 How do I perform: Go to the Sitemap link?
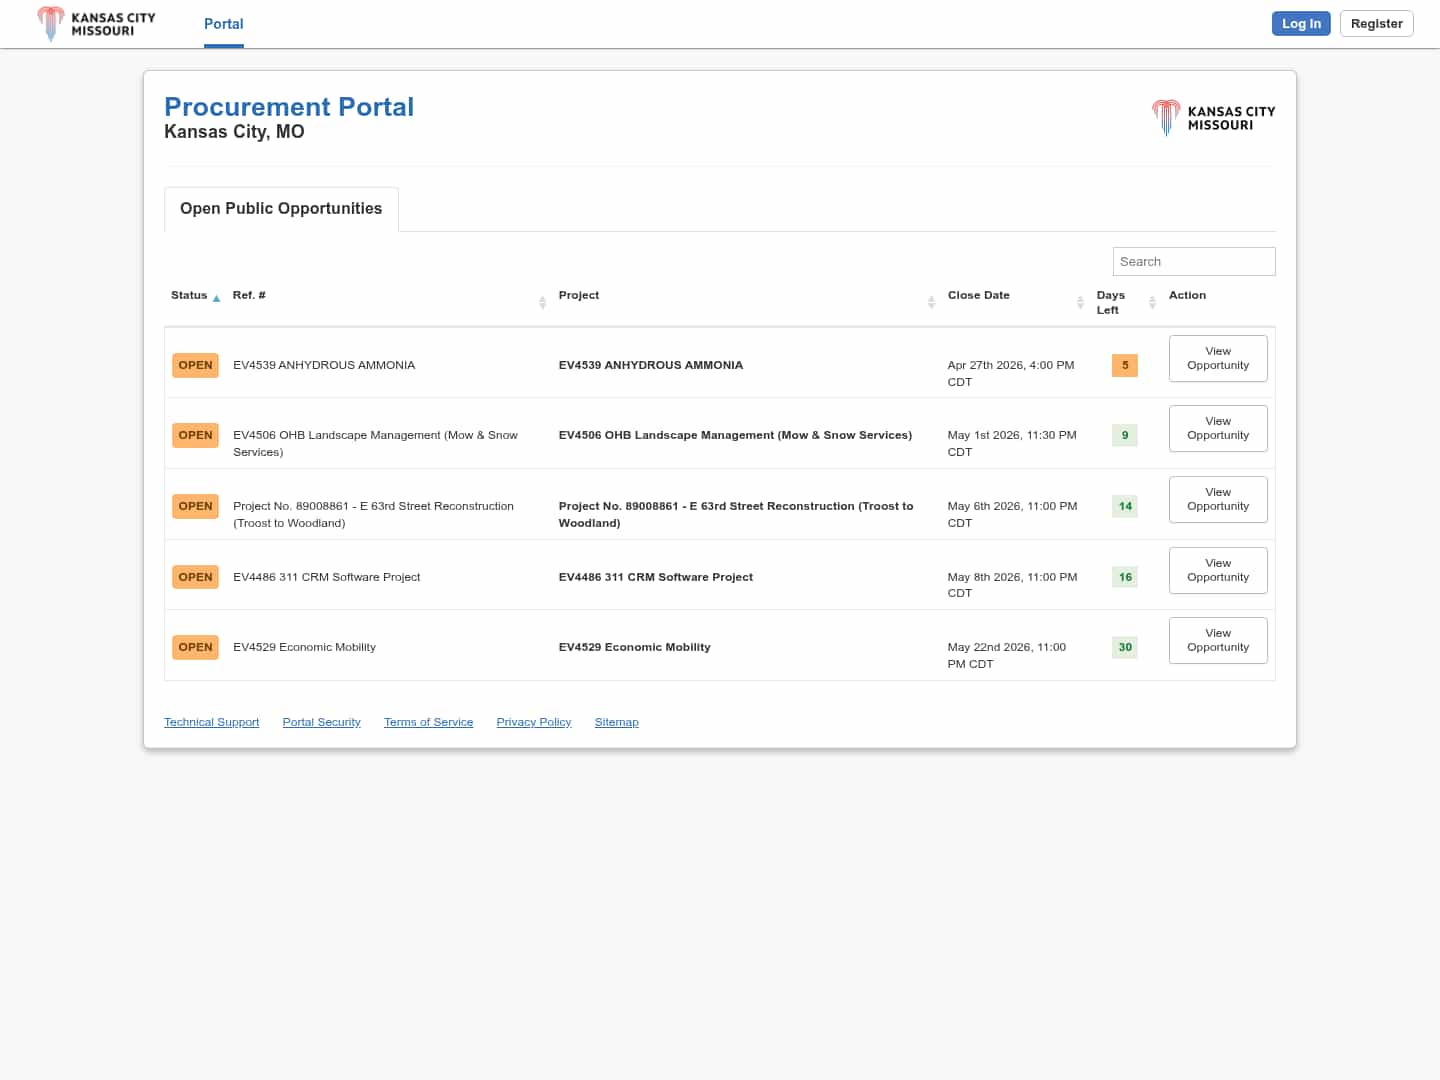pyautogui.click(x=616, y=722)
